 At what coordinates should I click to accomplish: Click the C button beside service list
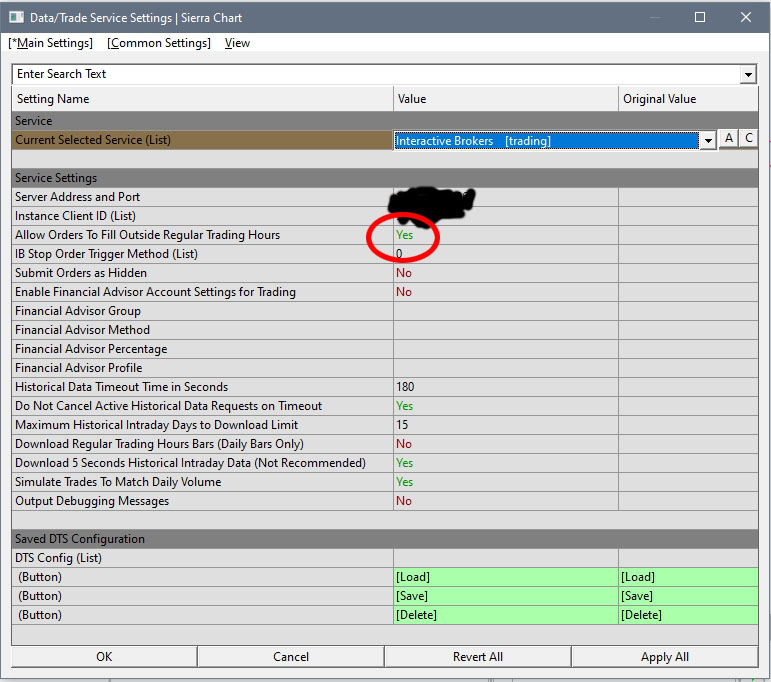pos(748,138)
